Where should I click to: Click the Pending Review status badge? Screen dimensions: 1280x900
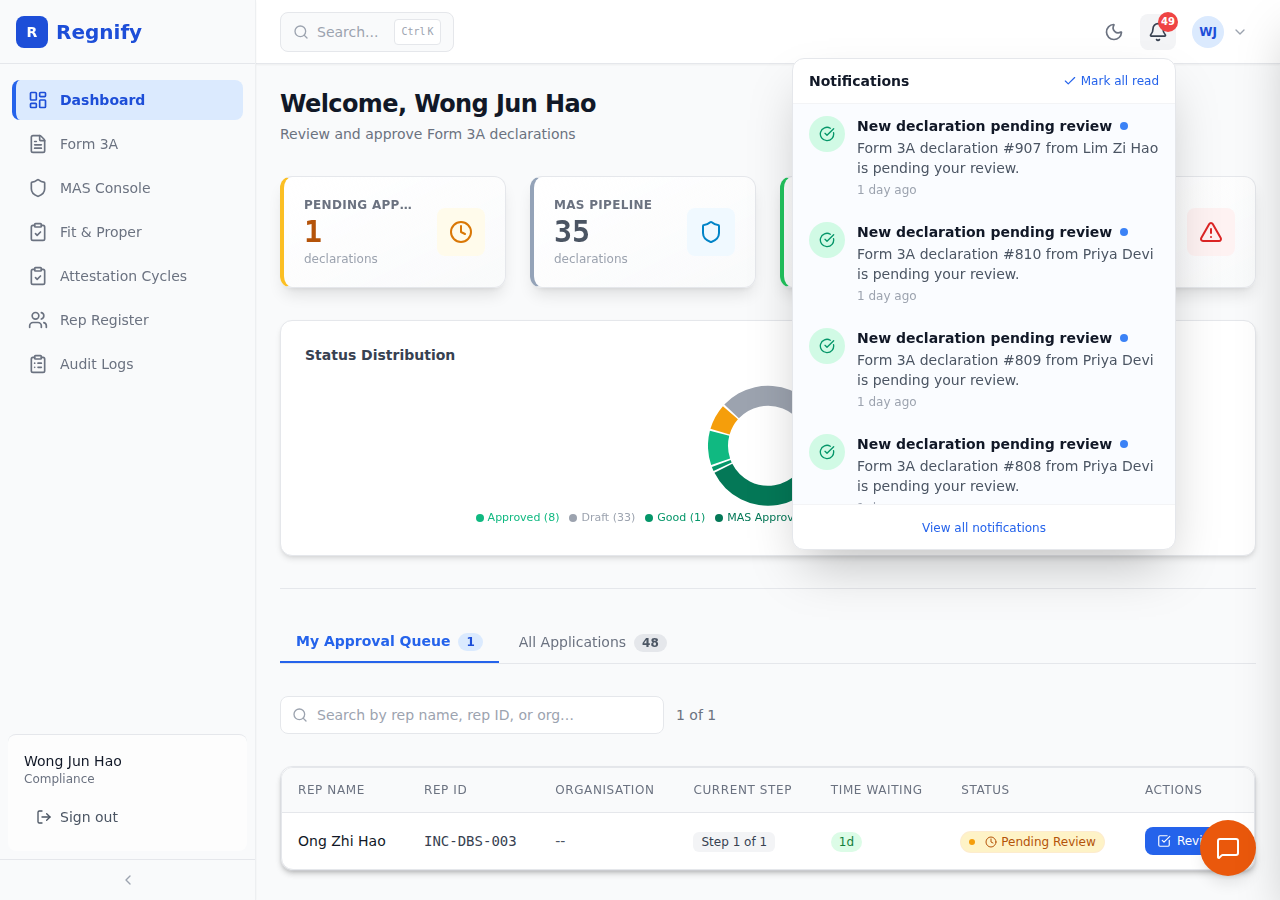1032,842
